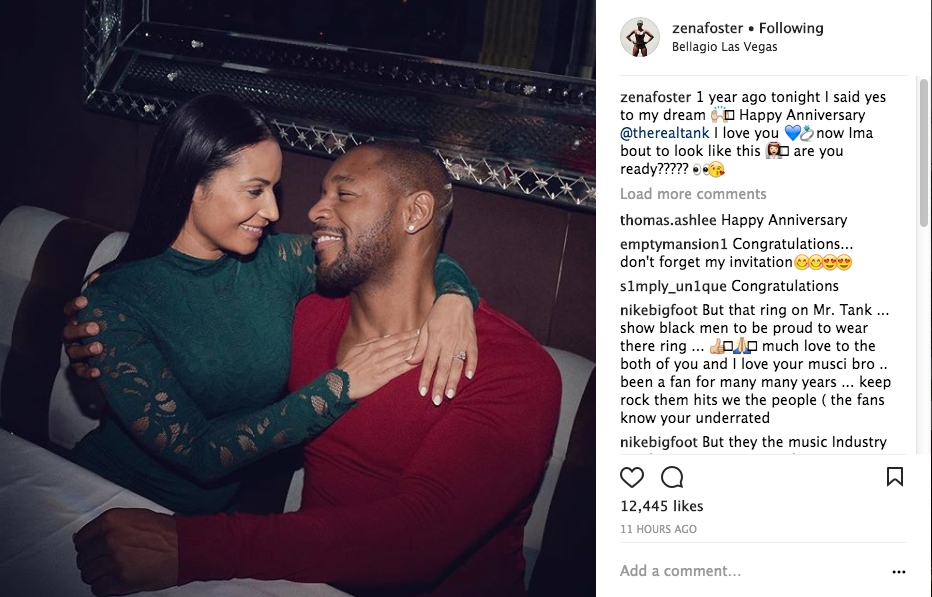Open emptymansion1's profile

point(674,244)
